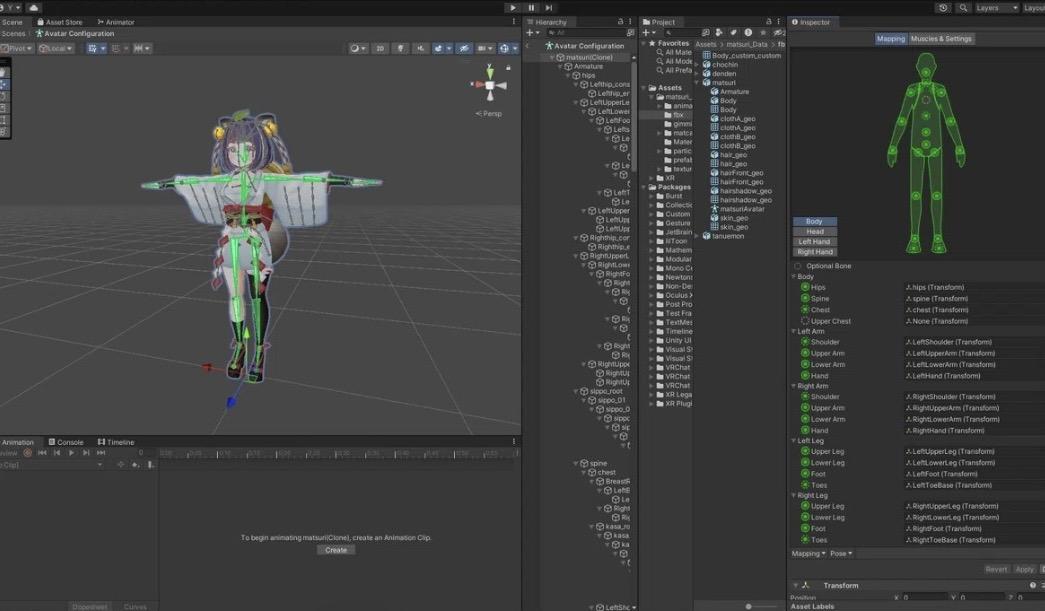This screenshot has width=1045, height=611.
Task: Toggle scene effects (skybox) button
Action: pos(441,49)
